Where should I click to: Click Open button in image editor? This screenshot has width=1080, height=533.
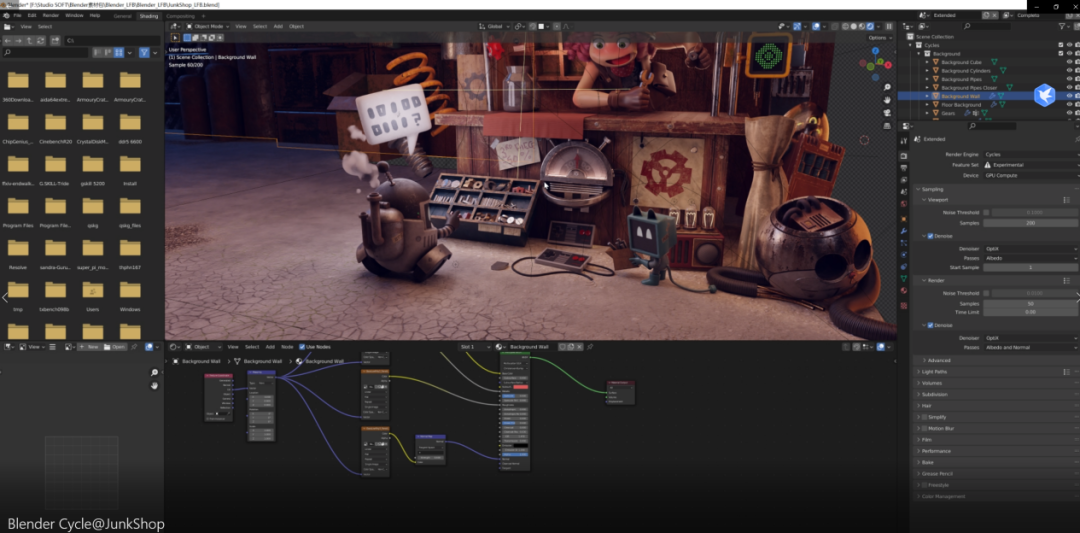[x=115, y=346]
